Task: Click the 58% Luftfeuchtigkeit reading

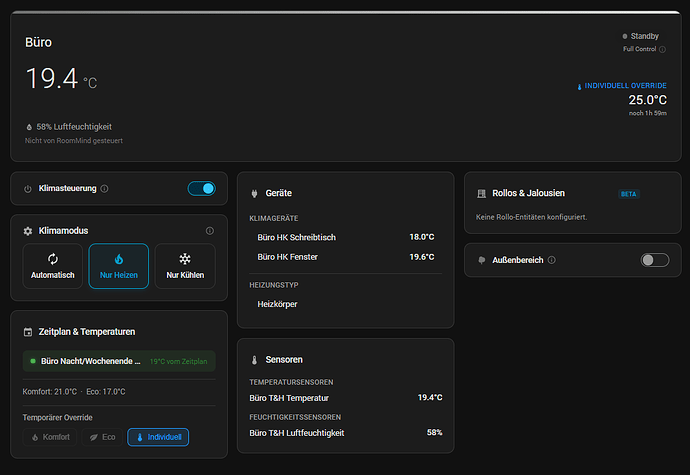Action: click(74, 127)
